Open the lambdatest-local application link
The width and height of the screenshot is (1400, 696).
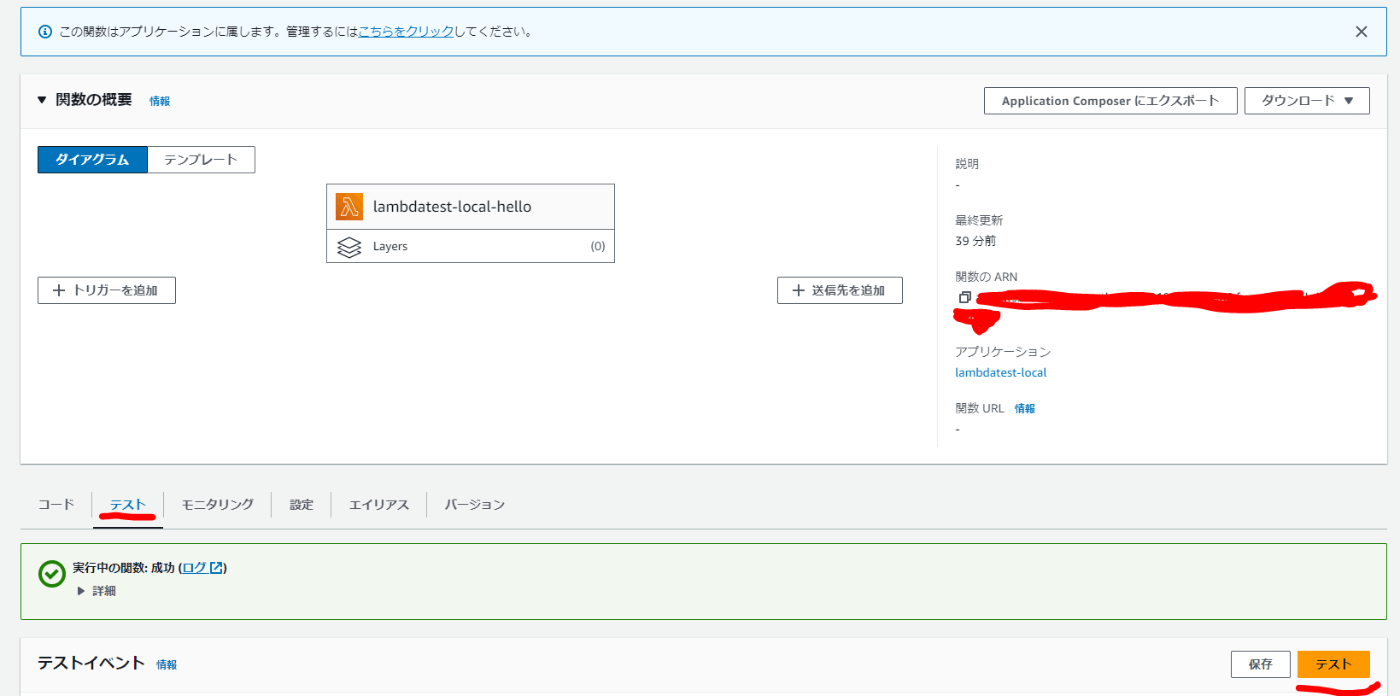(1001, 373)
